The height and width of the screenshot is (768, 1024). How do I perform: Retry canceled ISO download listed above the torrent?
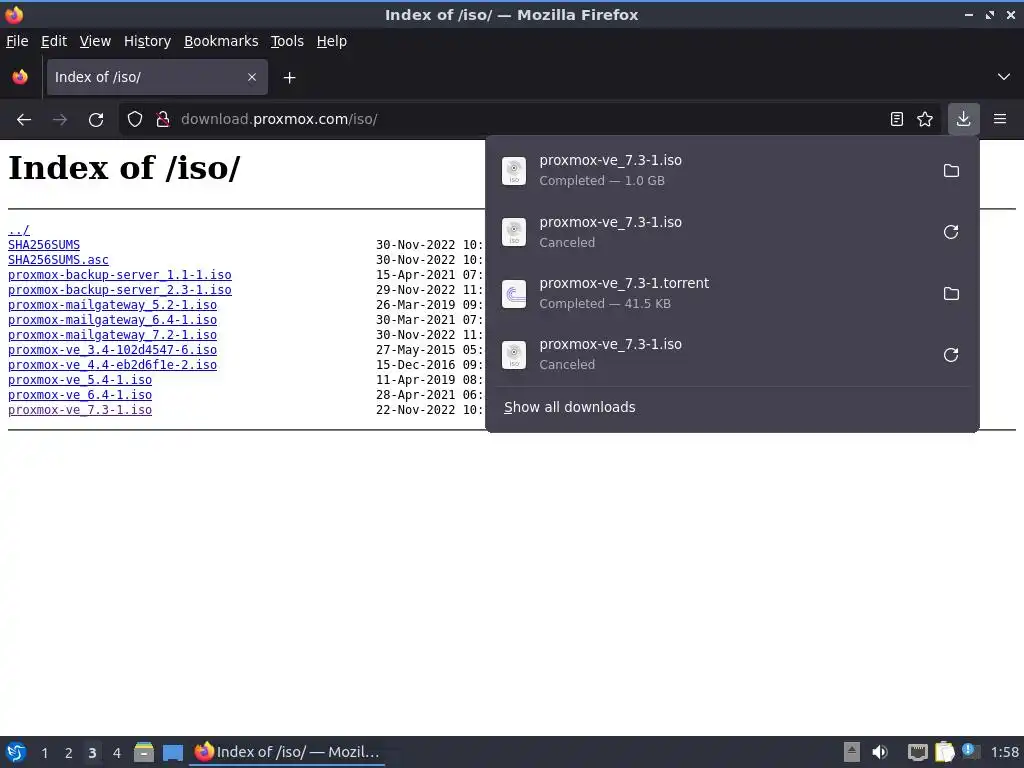pyautogui.click(x=951, y=232)
